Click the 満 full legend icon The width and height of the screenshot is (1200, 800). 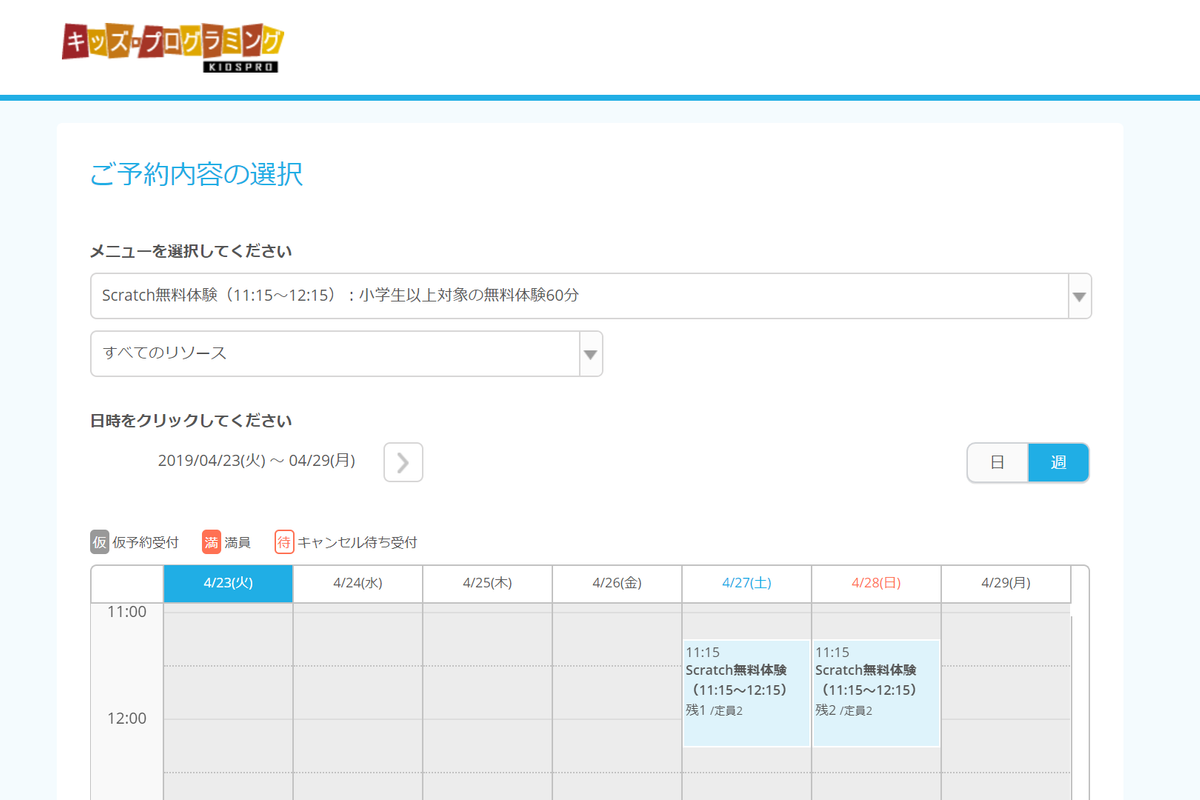point(211,542)
